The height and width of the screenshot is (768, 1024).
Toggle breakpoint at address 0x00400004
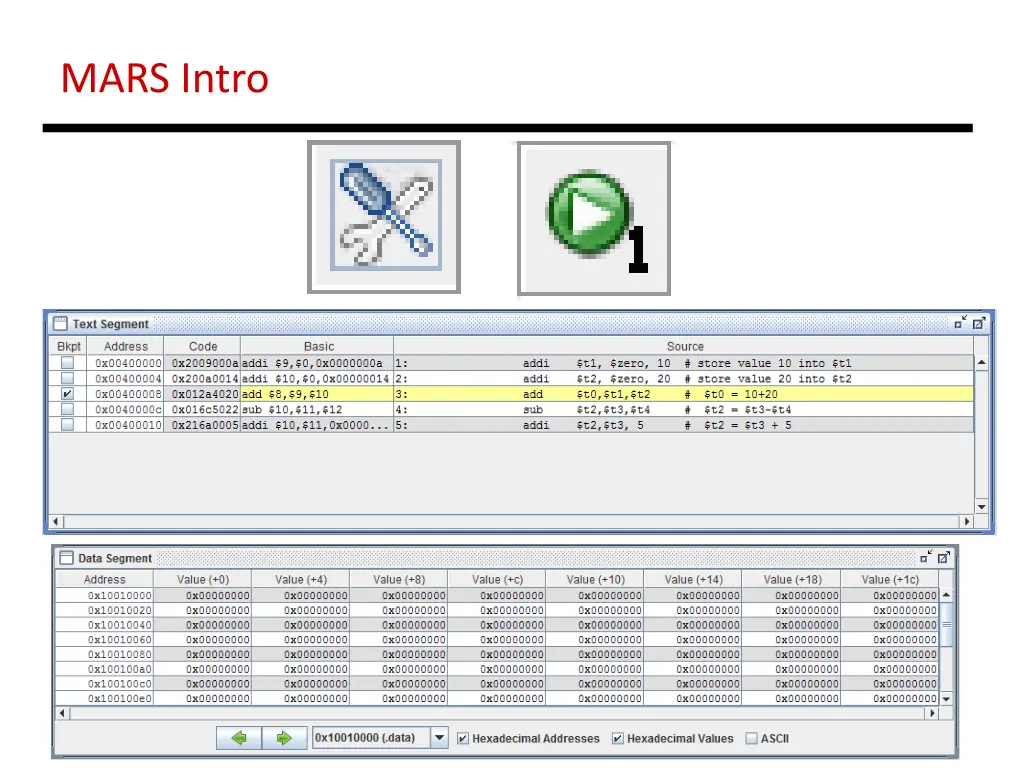tap(67, 378)
